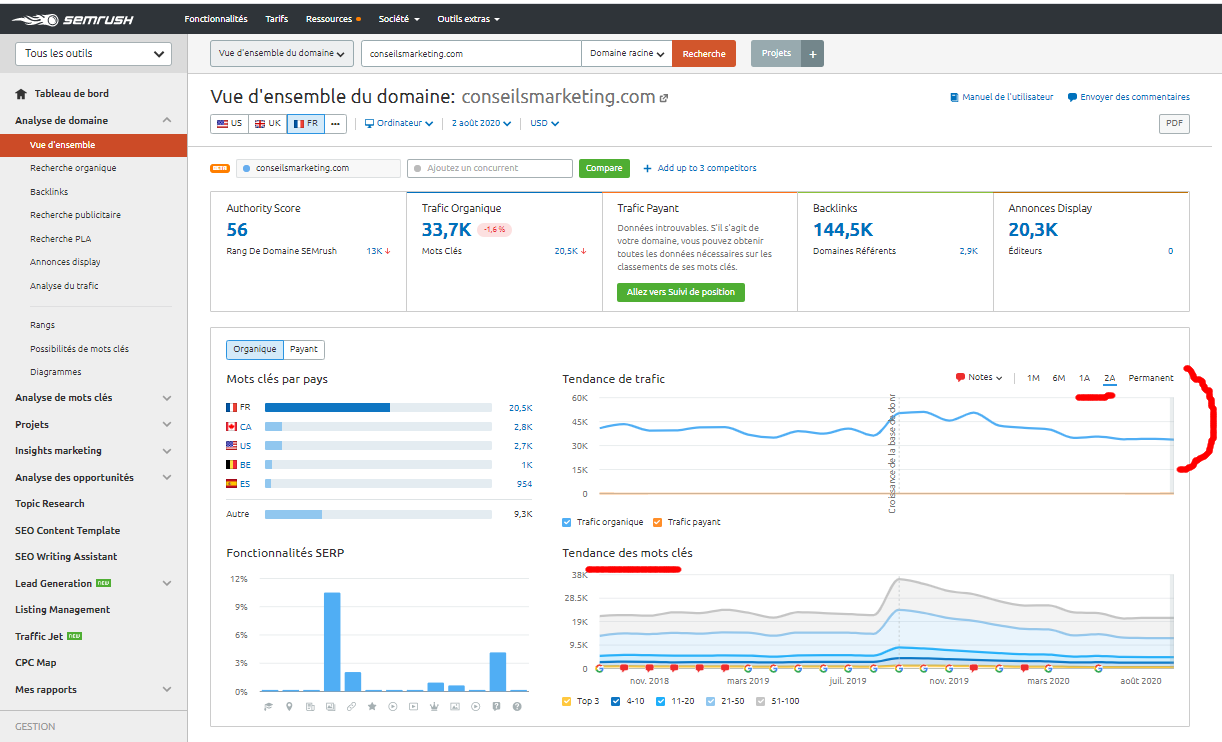Uncheck the 4-10 positions checkbox
The image size is (1222, 742).
tap(615, 701)
